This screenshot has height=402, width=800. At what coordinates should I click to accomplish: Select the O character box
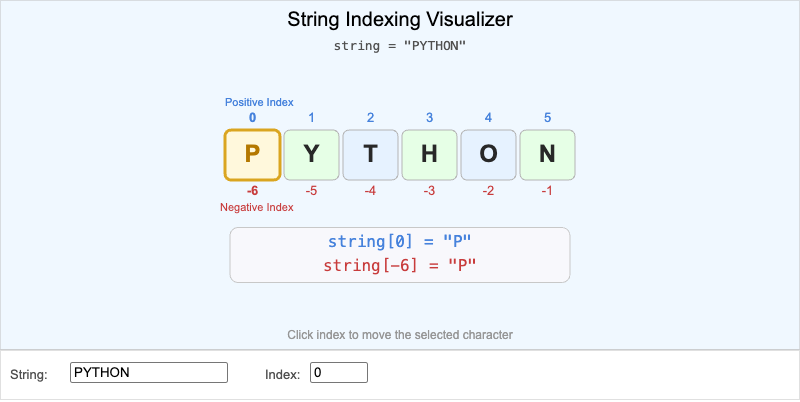click(x=488, y=155)
